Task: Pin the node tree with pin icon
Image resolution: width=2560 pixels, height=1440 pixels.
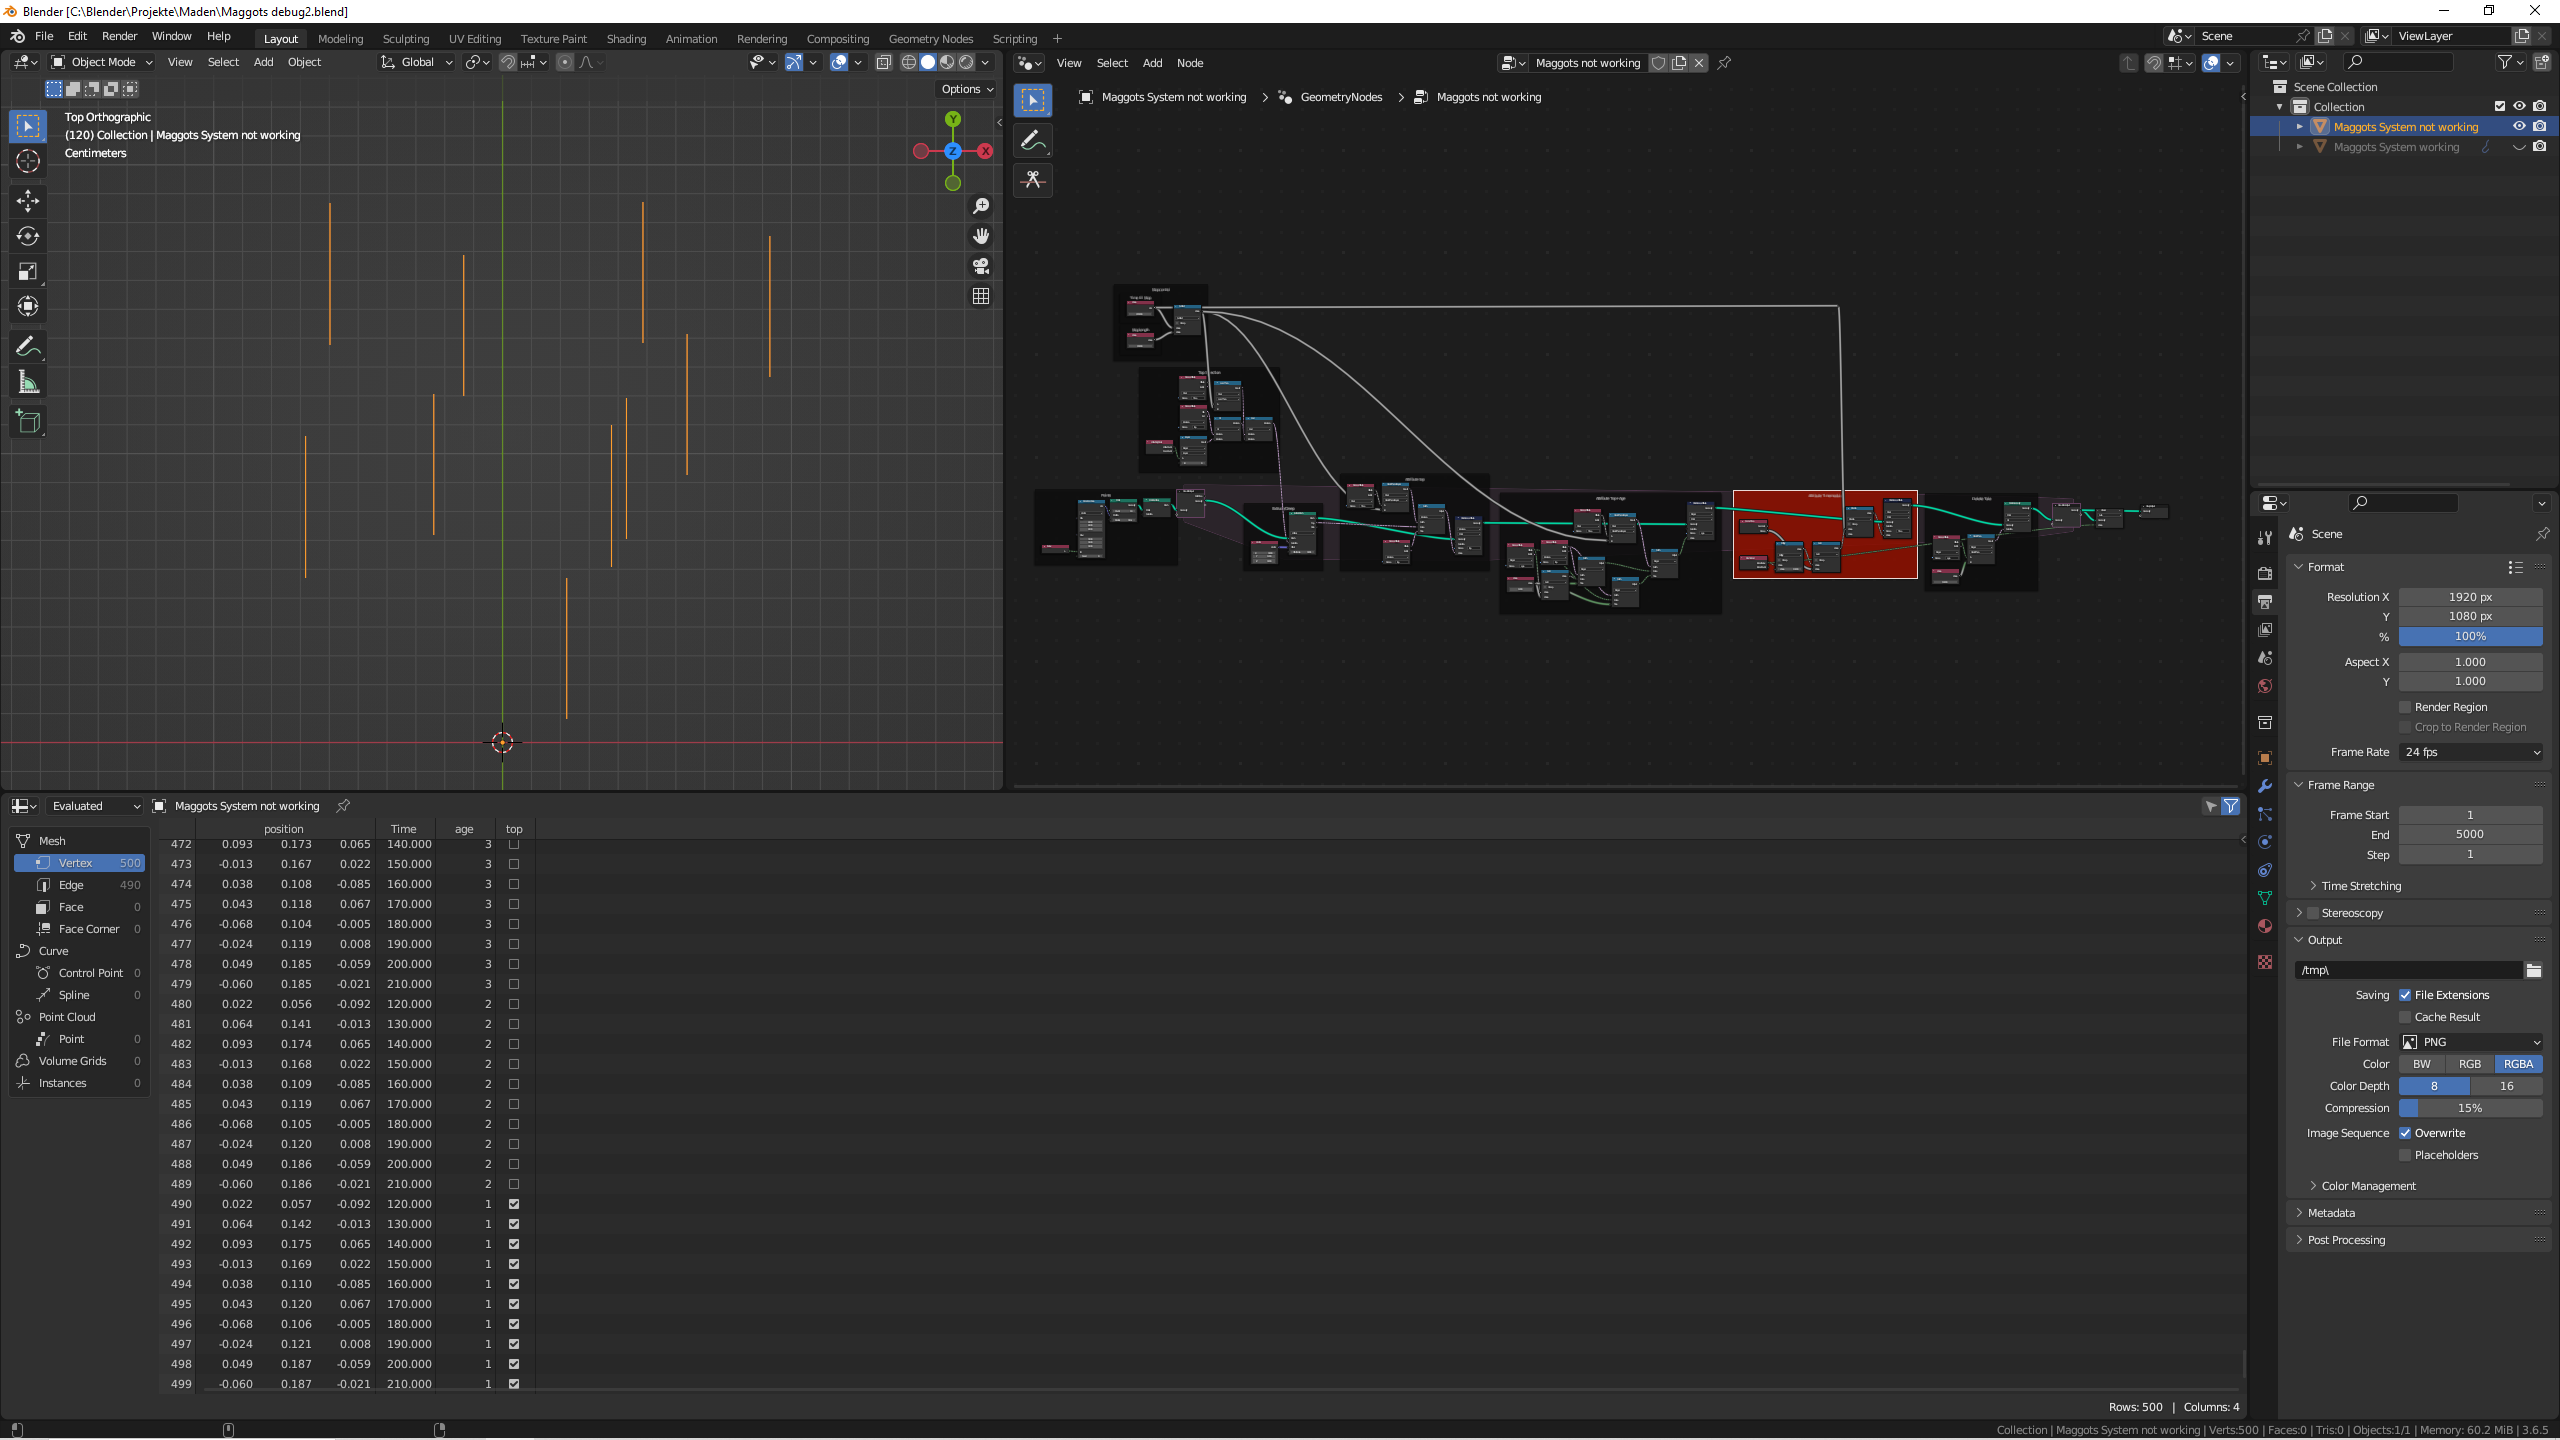Action: [1724, 63]
